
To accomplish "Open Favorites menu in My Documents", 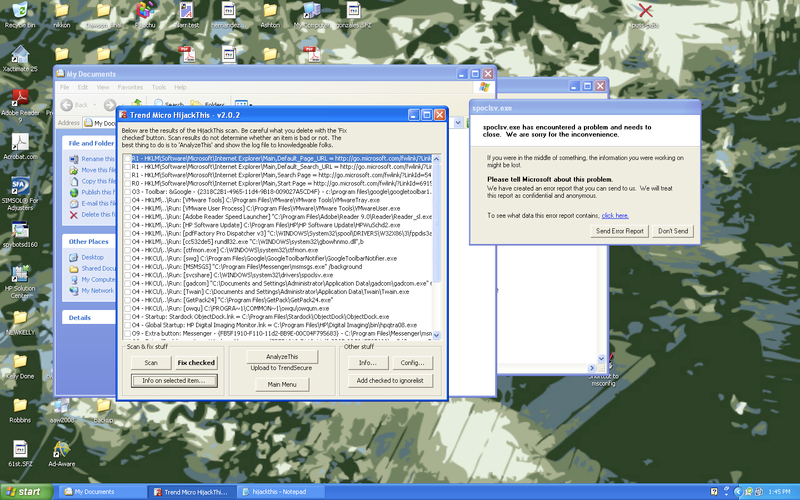I will point(130,87).
